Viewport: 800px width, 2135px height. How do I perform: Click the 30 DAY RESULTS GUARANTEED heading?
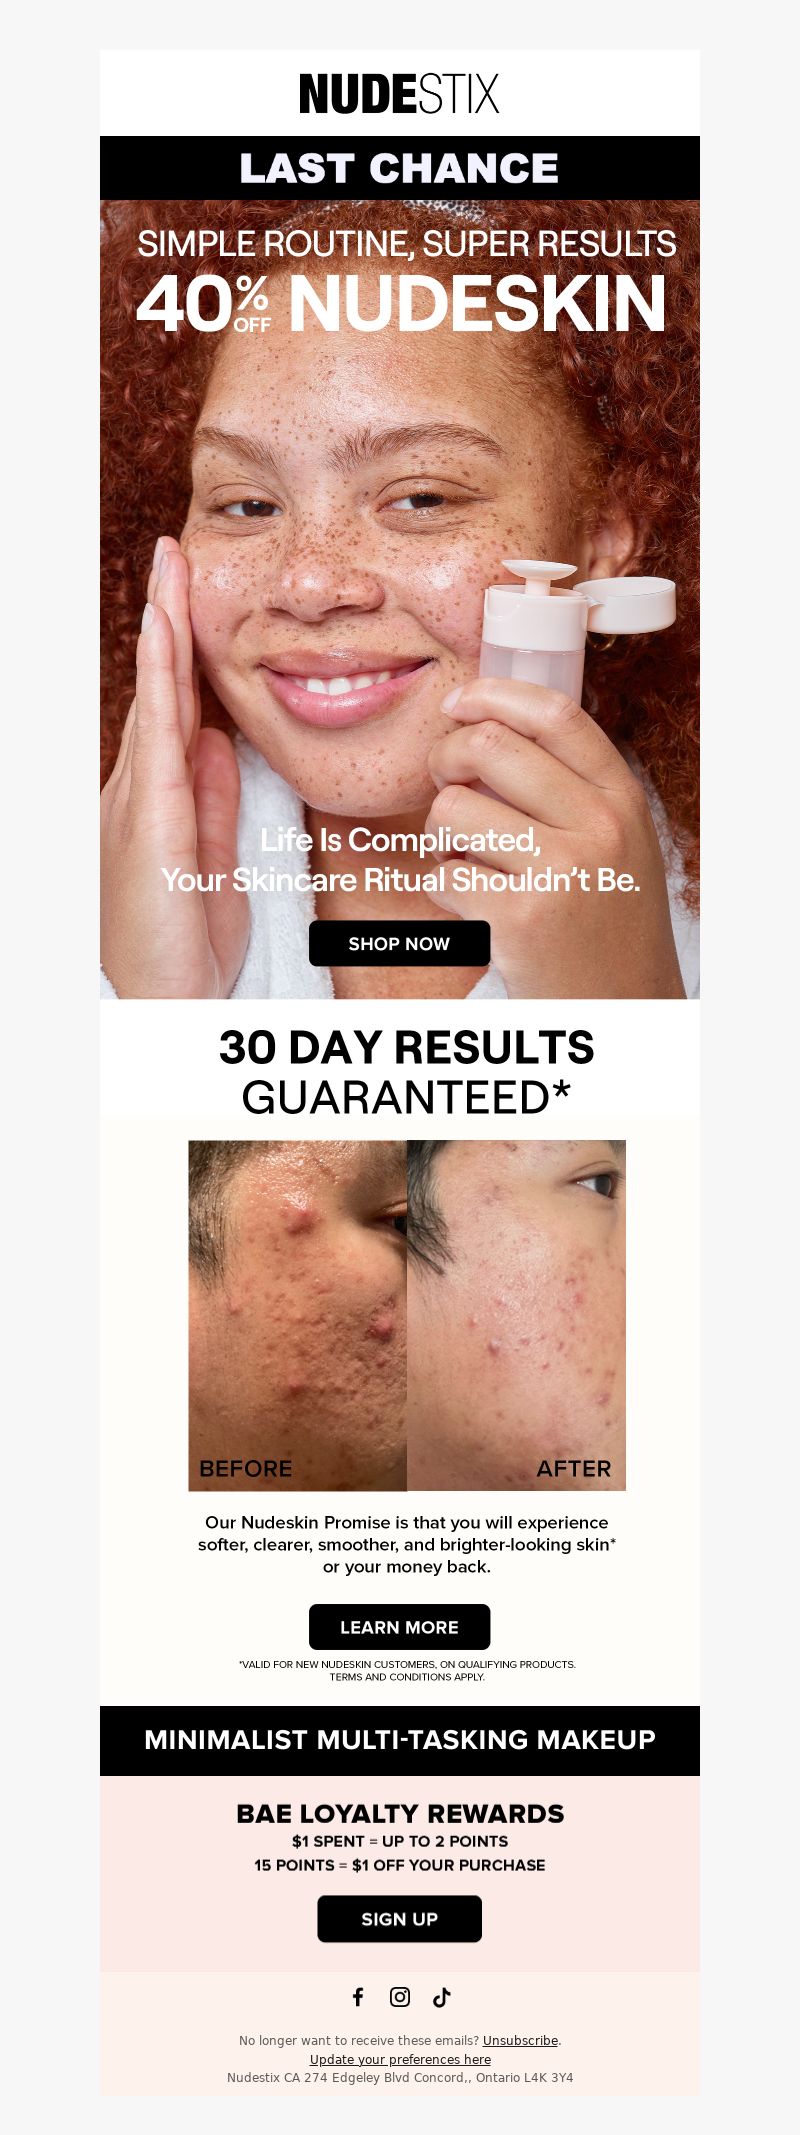(x=406, y=1072)
